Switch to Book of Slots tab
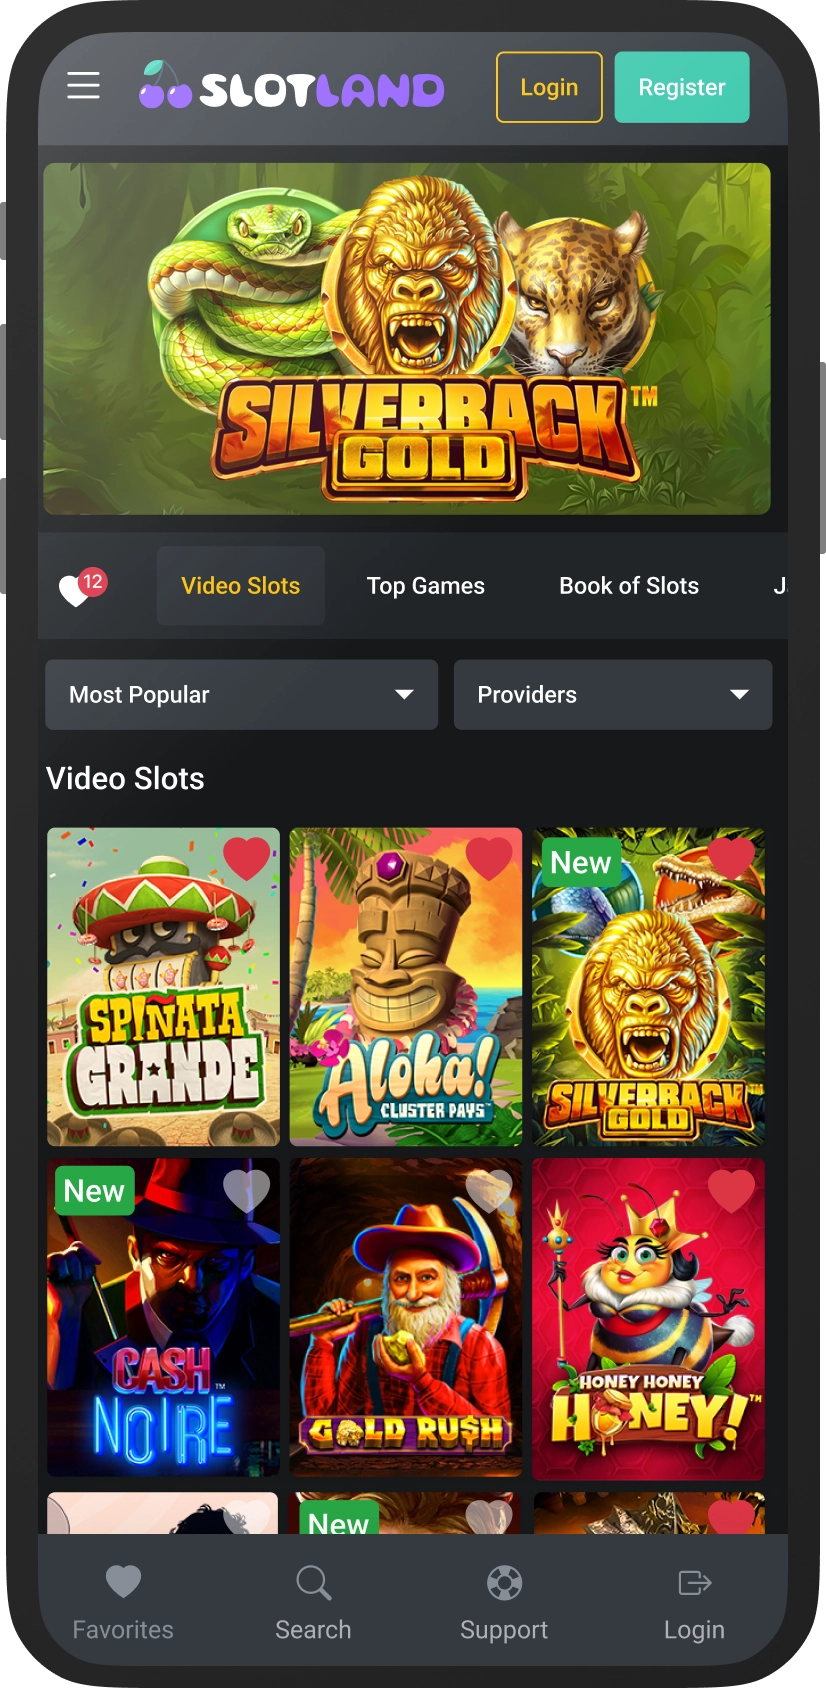The height and width of the screenshot is (1688, 826). (629, 586)
